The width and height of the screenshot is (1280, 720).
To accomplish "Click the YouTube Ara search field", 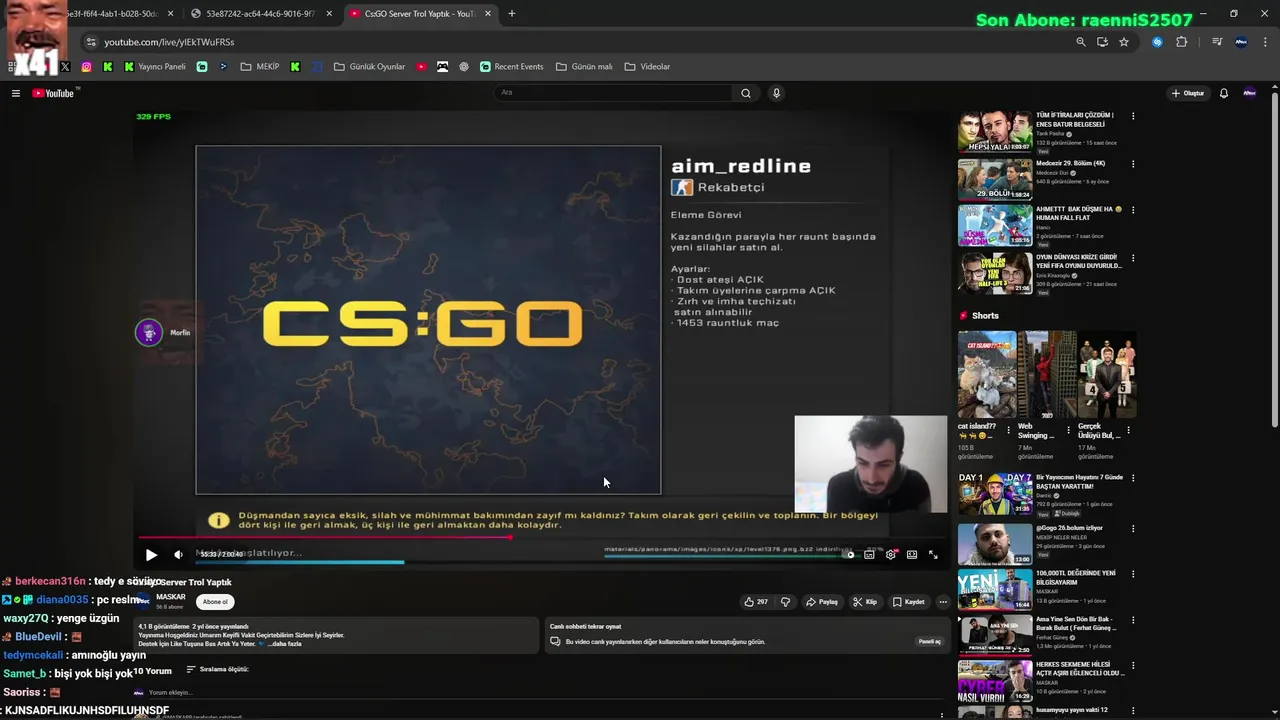I will 614,93.
